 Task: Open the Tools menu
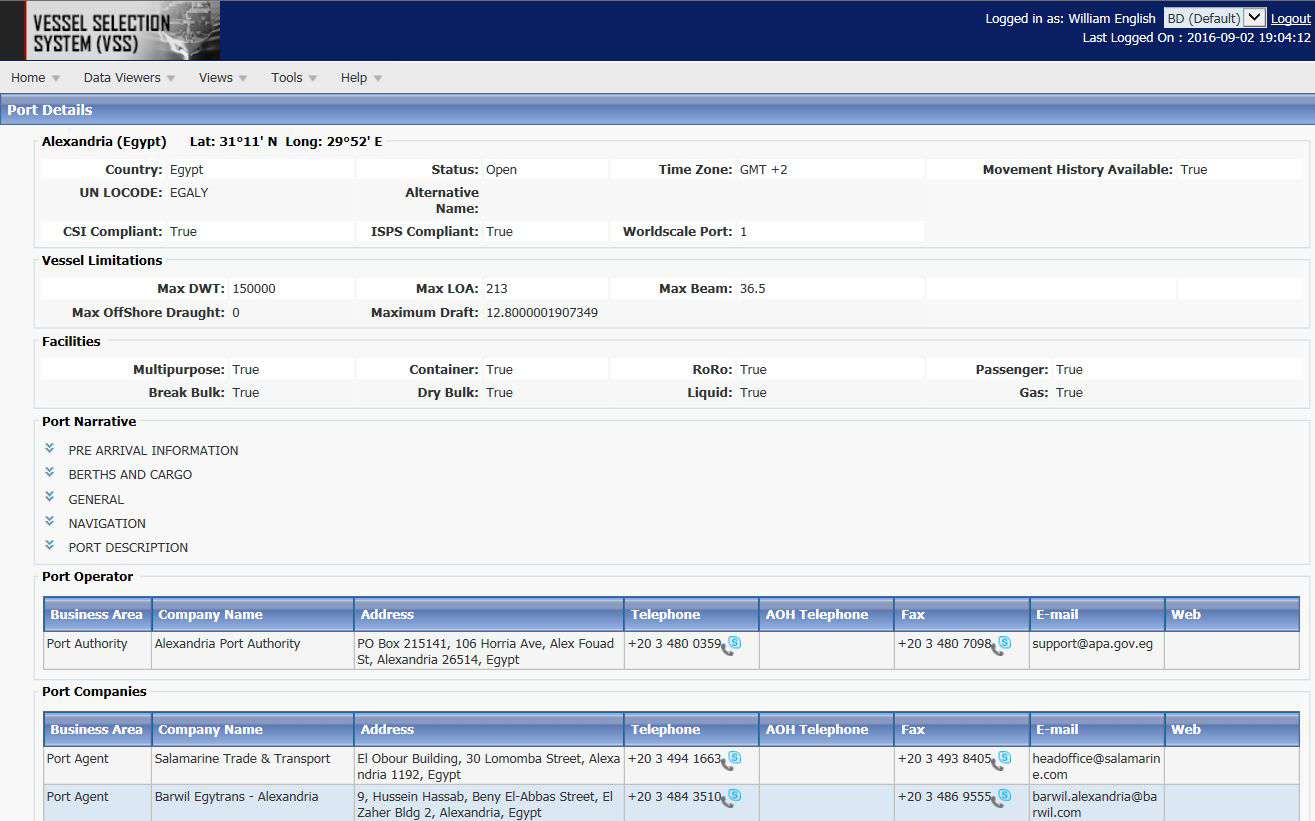(x=293, y=78)
